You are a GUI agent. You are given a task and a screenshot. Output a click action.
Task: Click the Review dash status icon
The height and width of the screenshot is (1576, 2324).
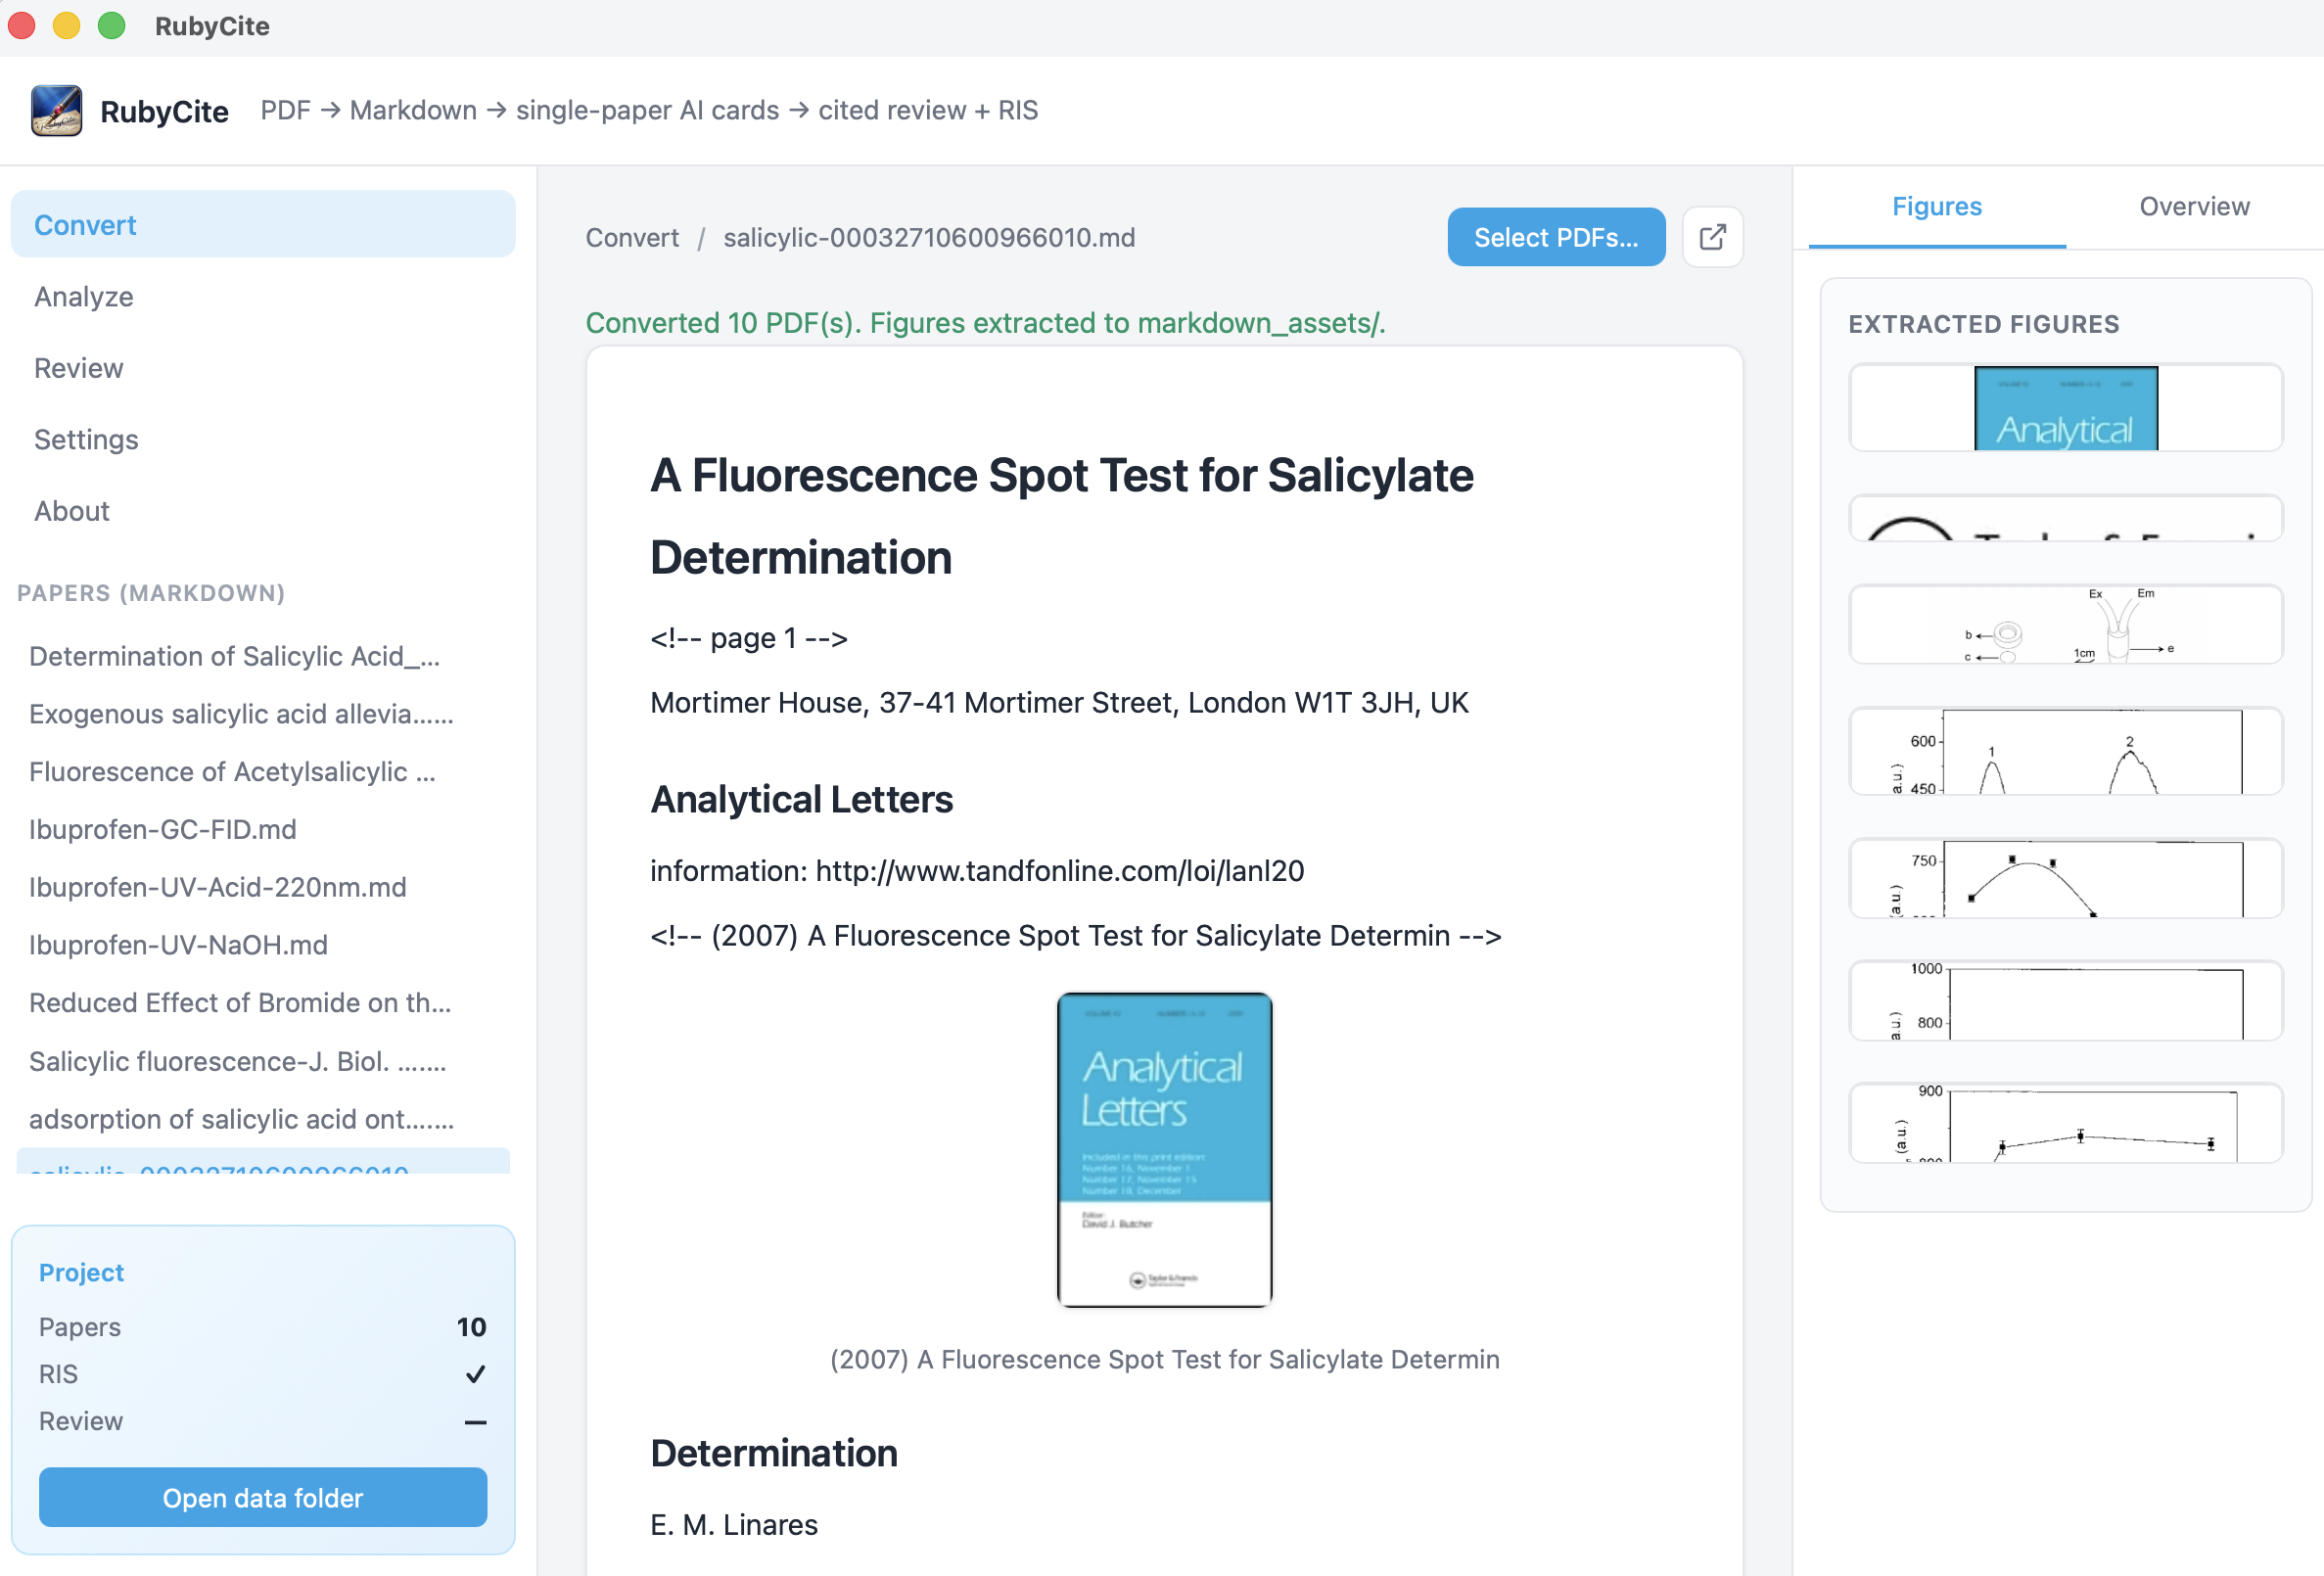pos(475,1421)
